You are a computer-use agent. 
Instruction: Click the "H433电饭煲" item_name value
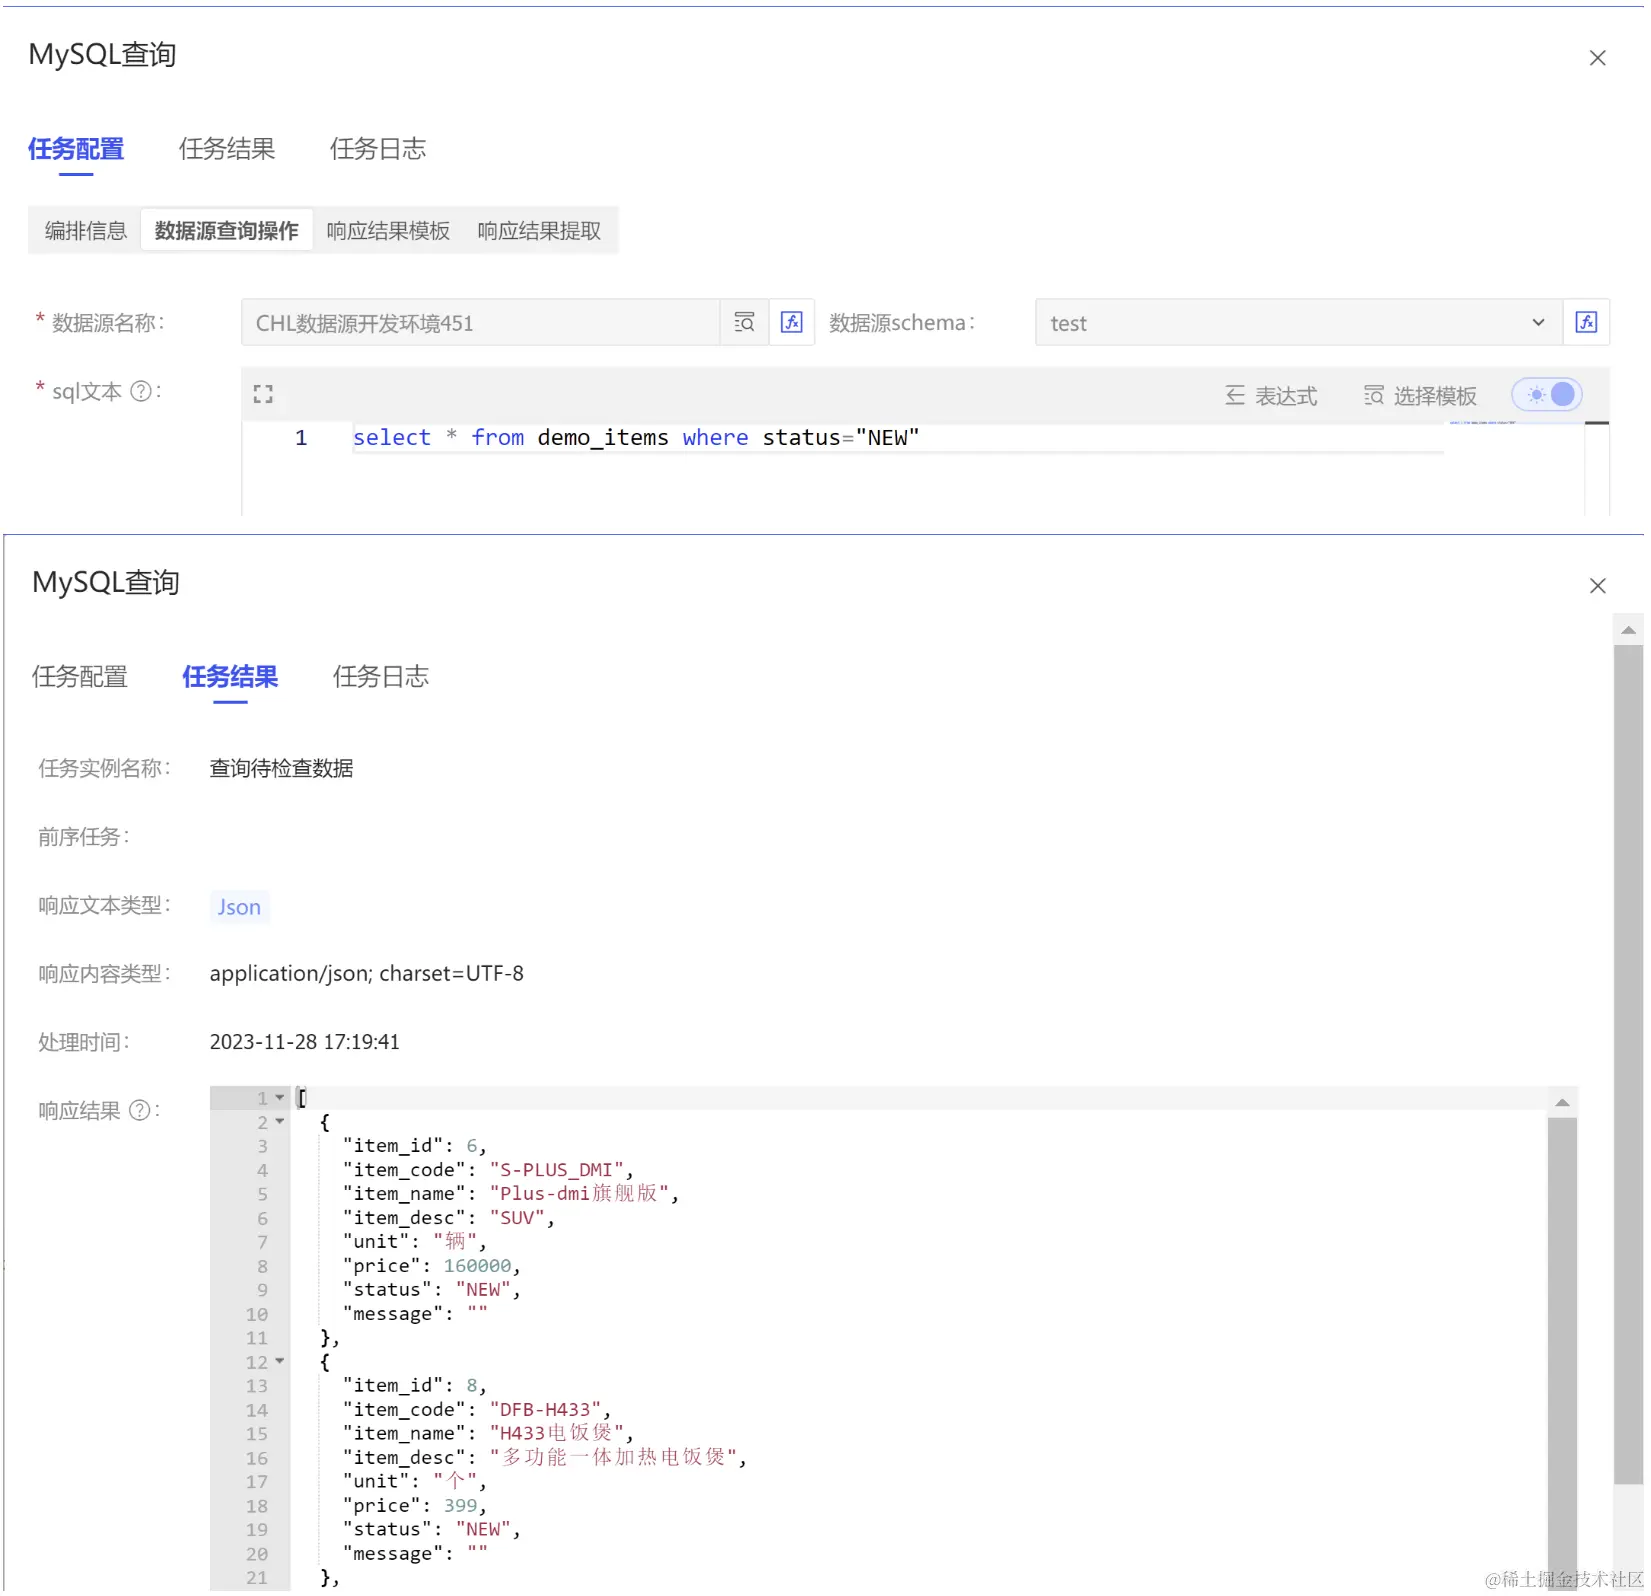[556, 1434]
